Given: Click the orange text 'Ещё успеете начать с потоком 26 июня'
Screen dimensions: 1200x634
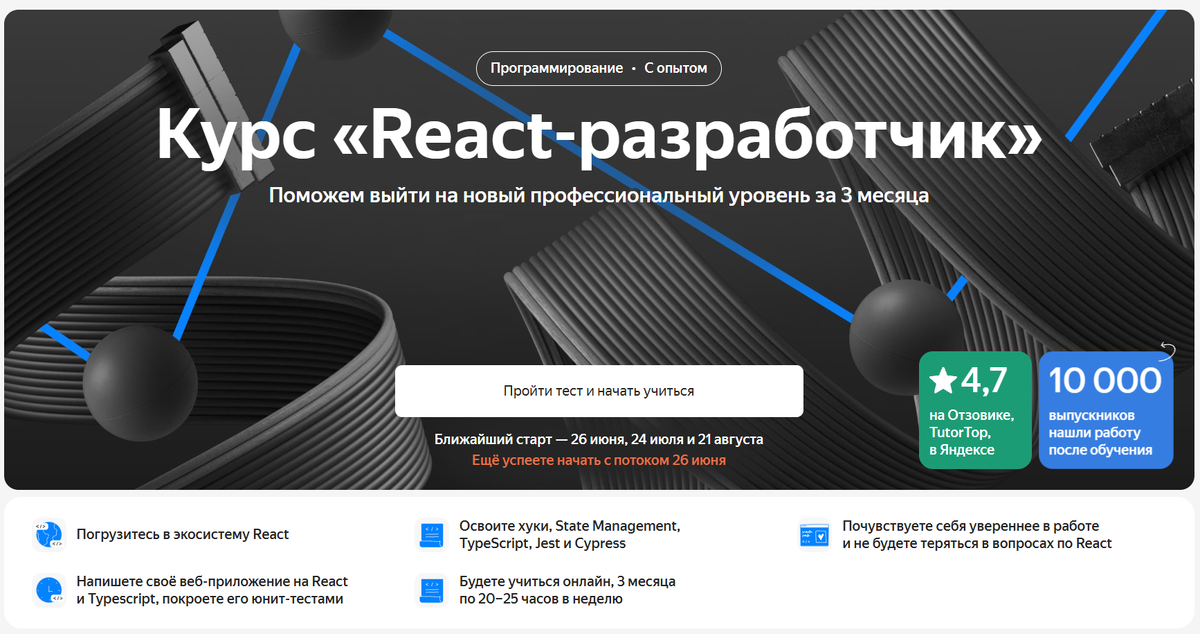Looking at the screenshot, I should 599,460.
